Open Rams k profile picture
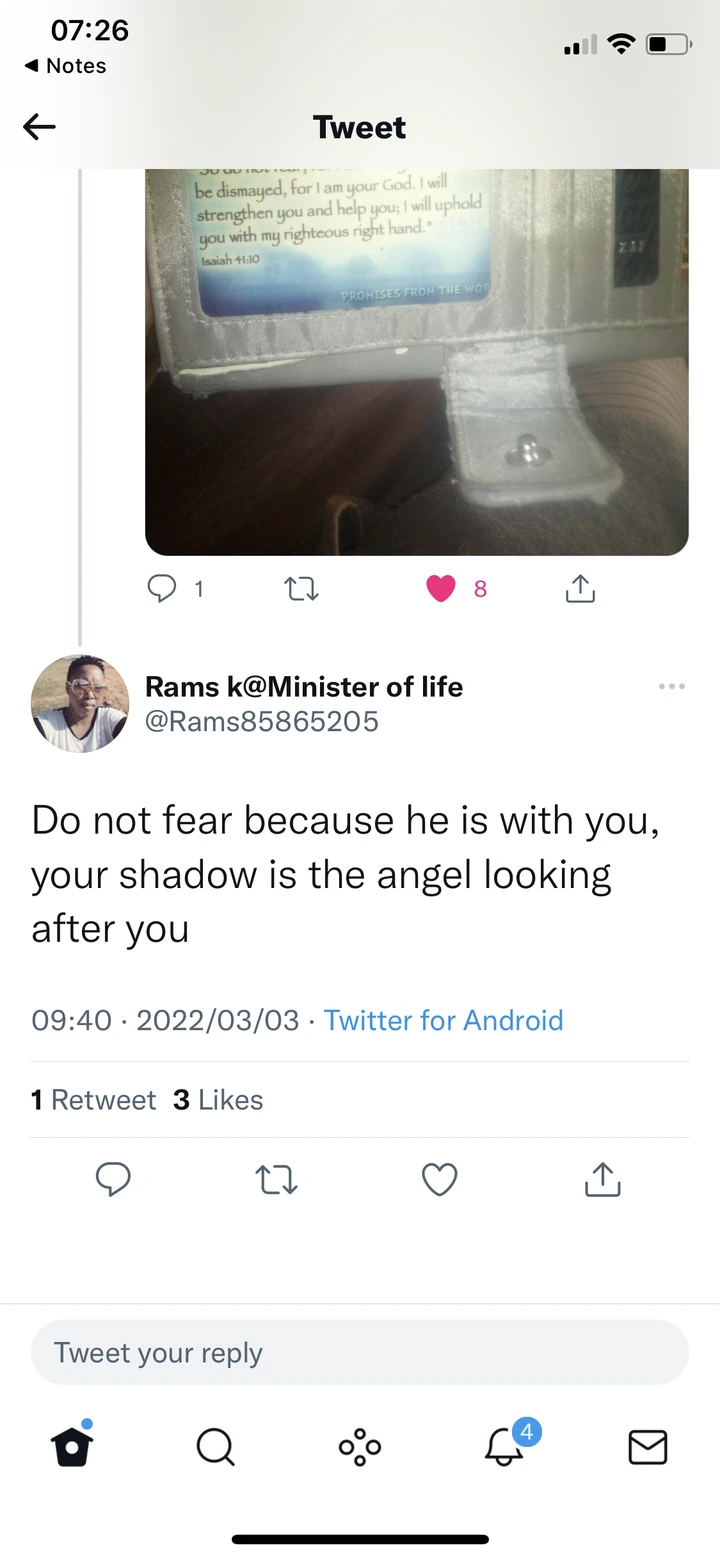This screenshot has height=1559, width=720. (80, 703)
